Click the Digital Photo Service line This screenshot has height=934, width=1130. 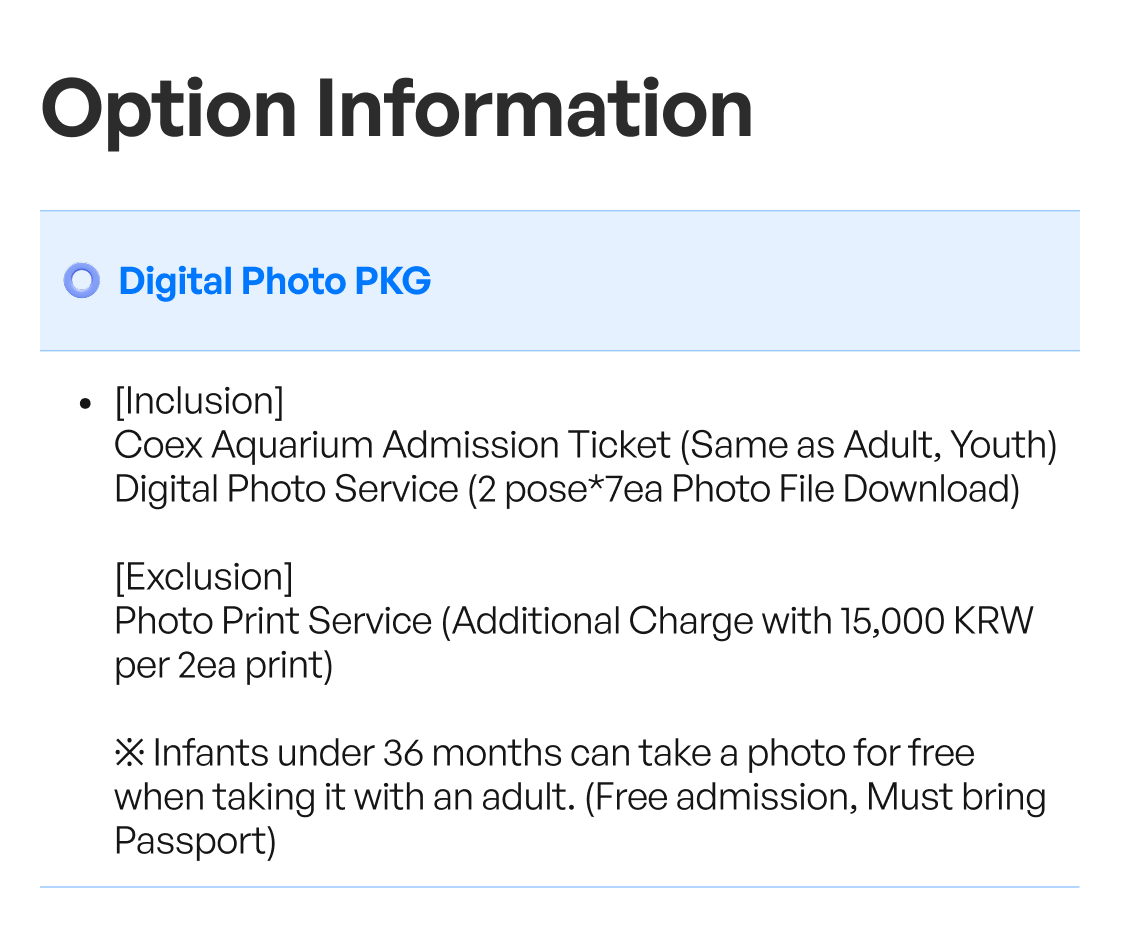(x=567, y=489)
